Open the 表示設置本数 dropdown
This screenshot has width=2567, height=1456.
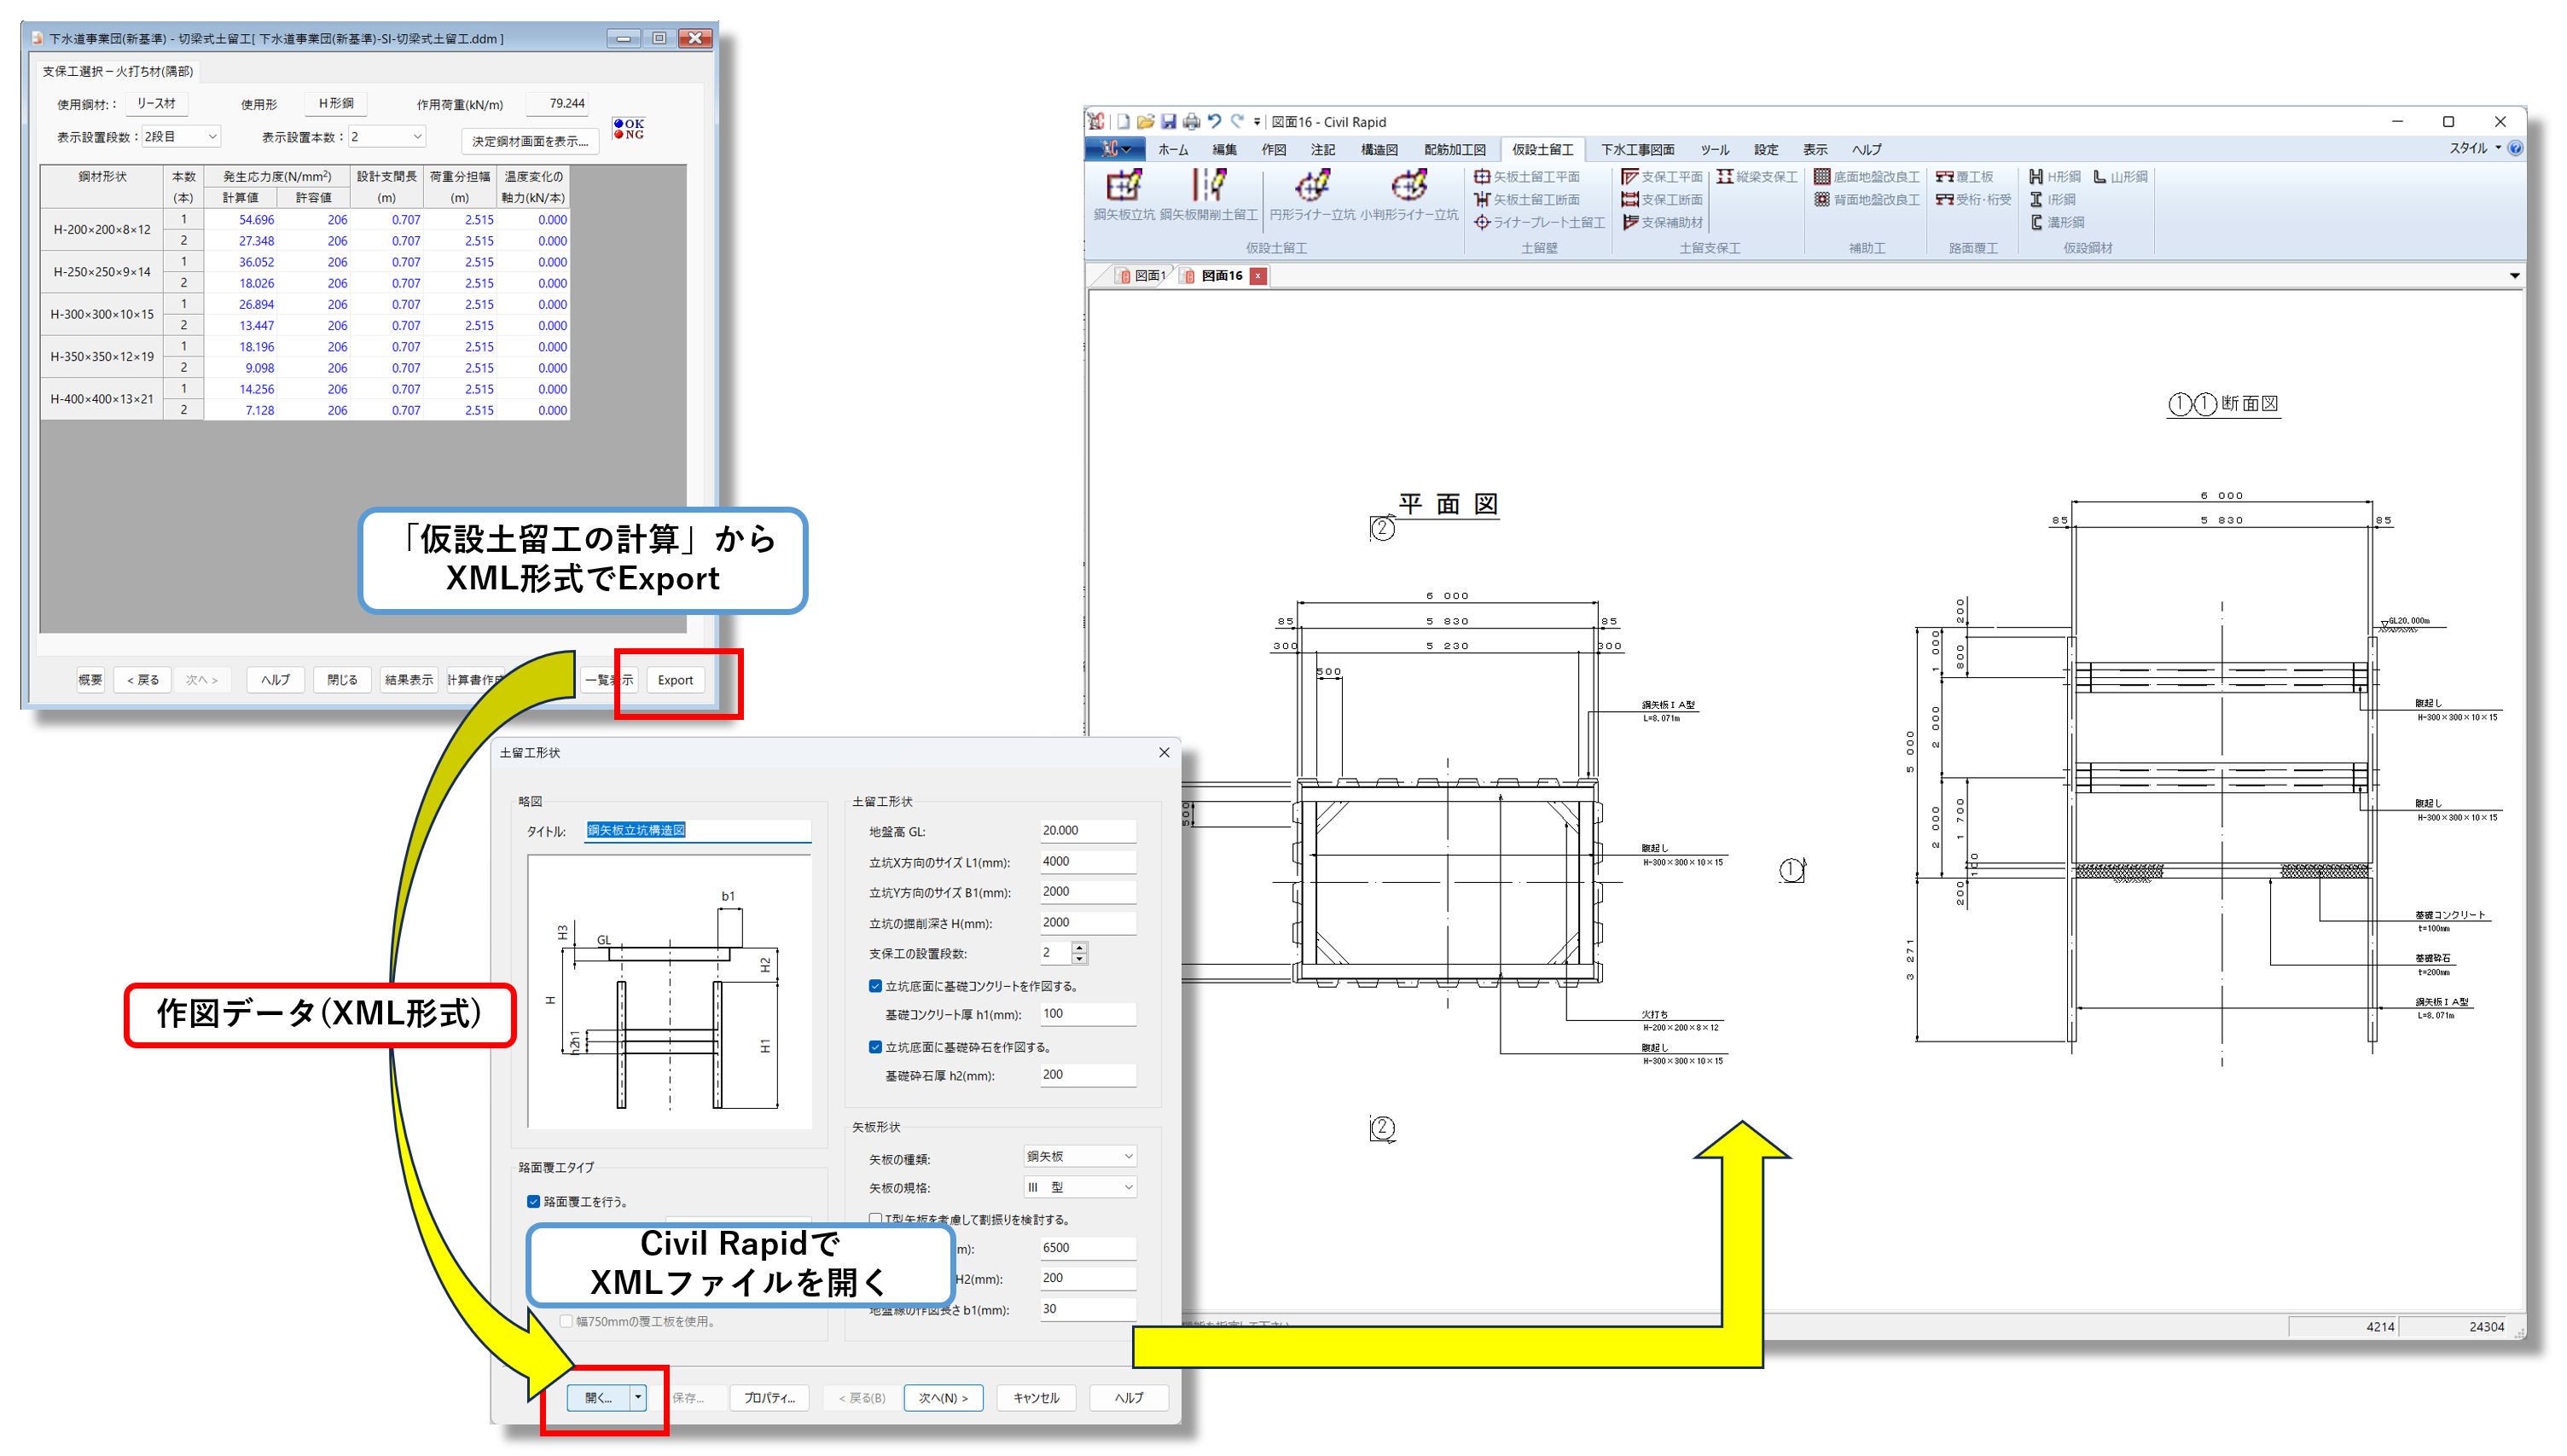point(387,137)
